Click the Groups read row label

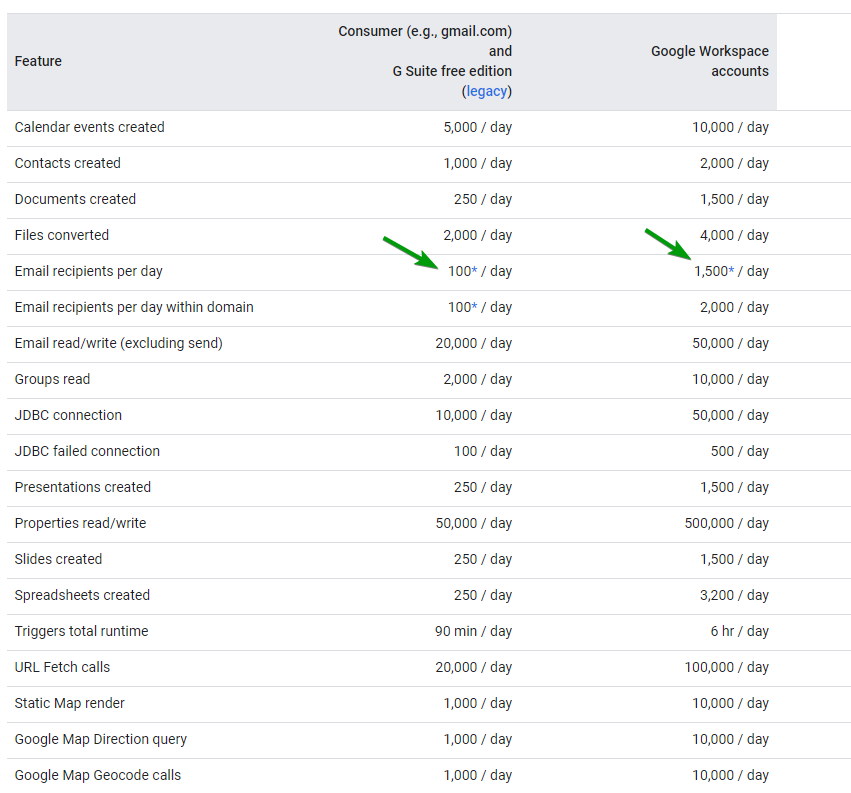[x=52, y=379]
